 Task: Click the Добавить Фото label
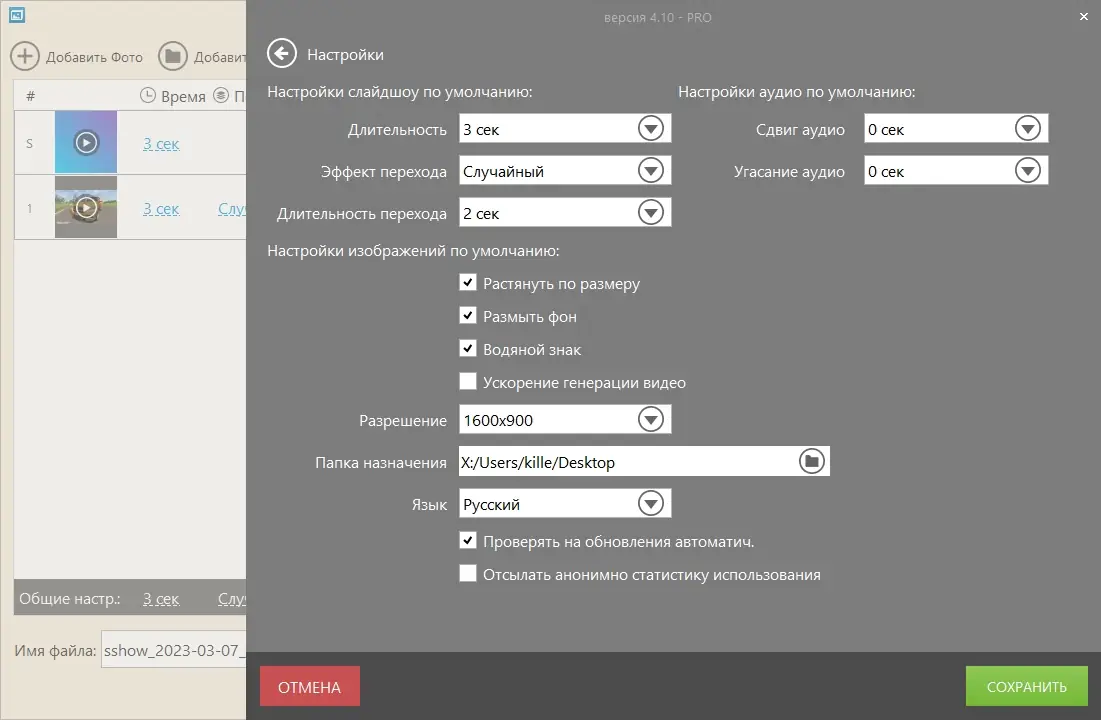(x=94, y=57)
